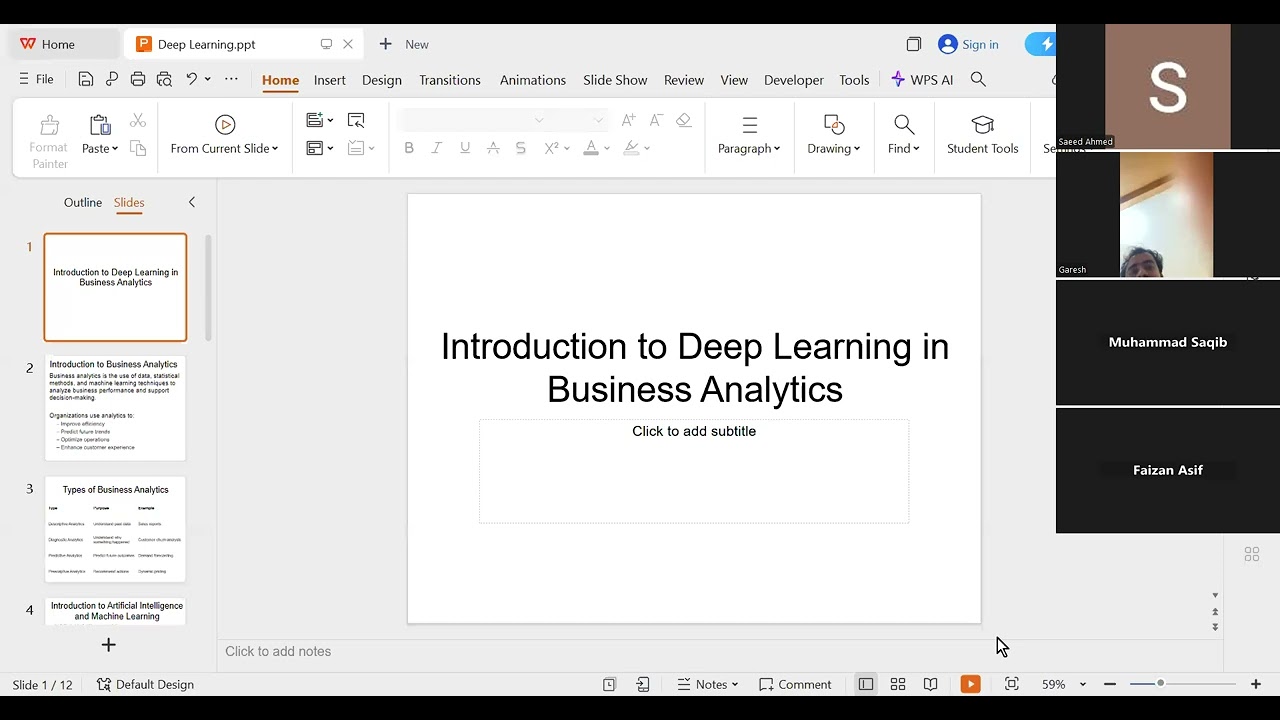Expand the Drawing dropdown
Viewport: 1280px width, 720px height.
(x=857, y=149)
